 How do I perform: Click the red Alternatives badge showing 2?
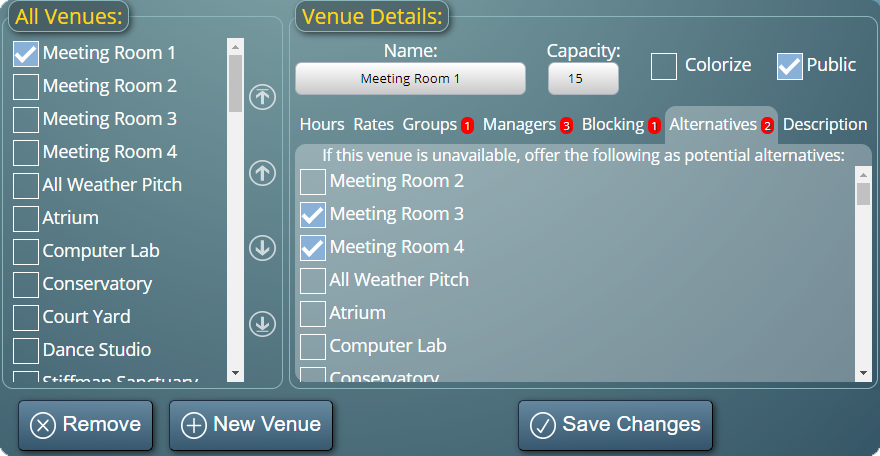(767, 126)
